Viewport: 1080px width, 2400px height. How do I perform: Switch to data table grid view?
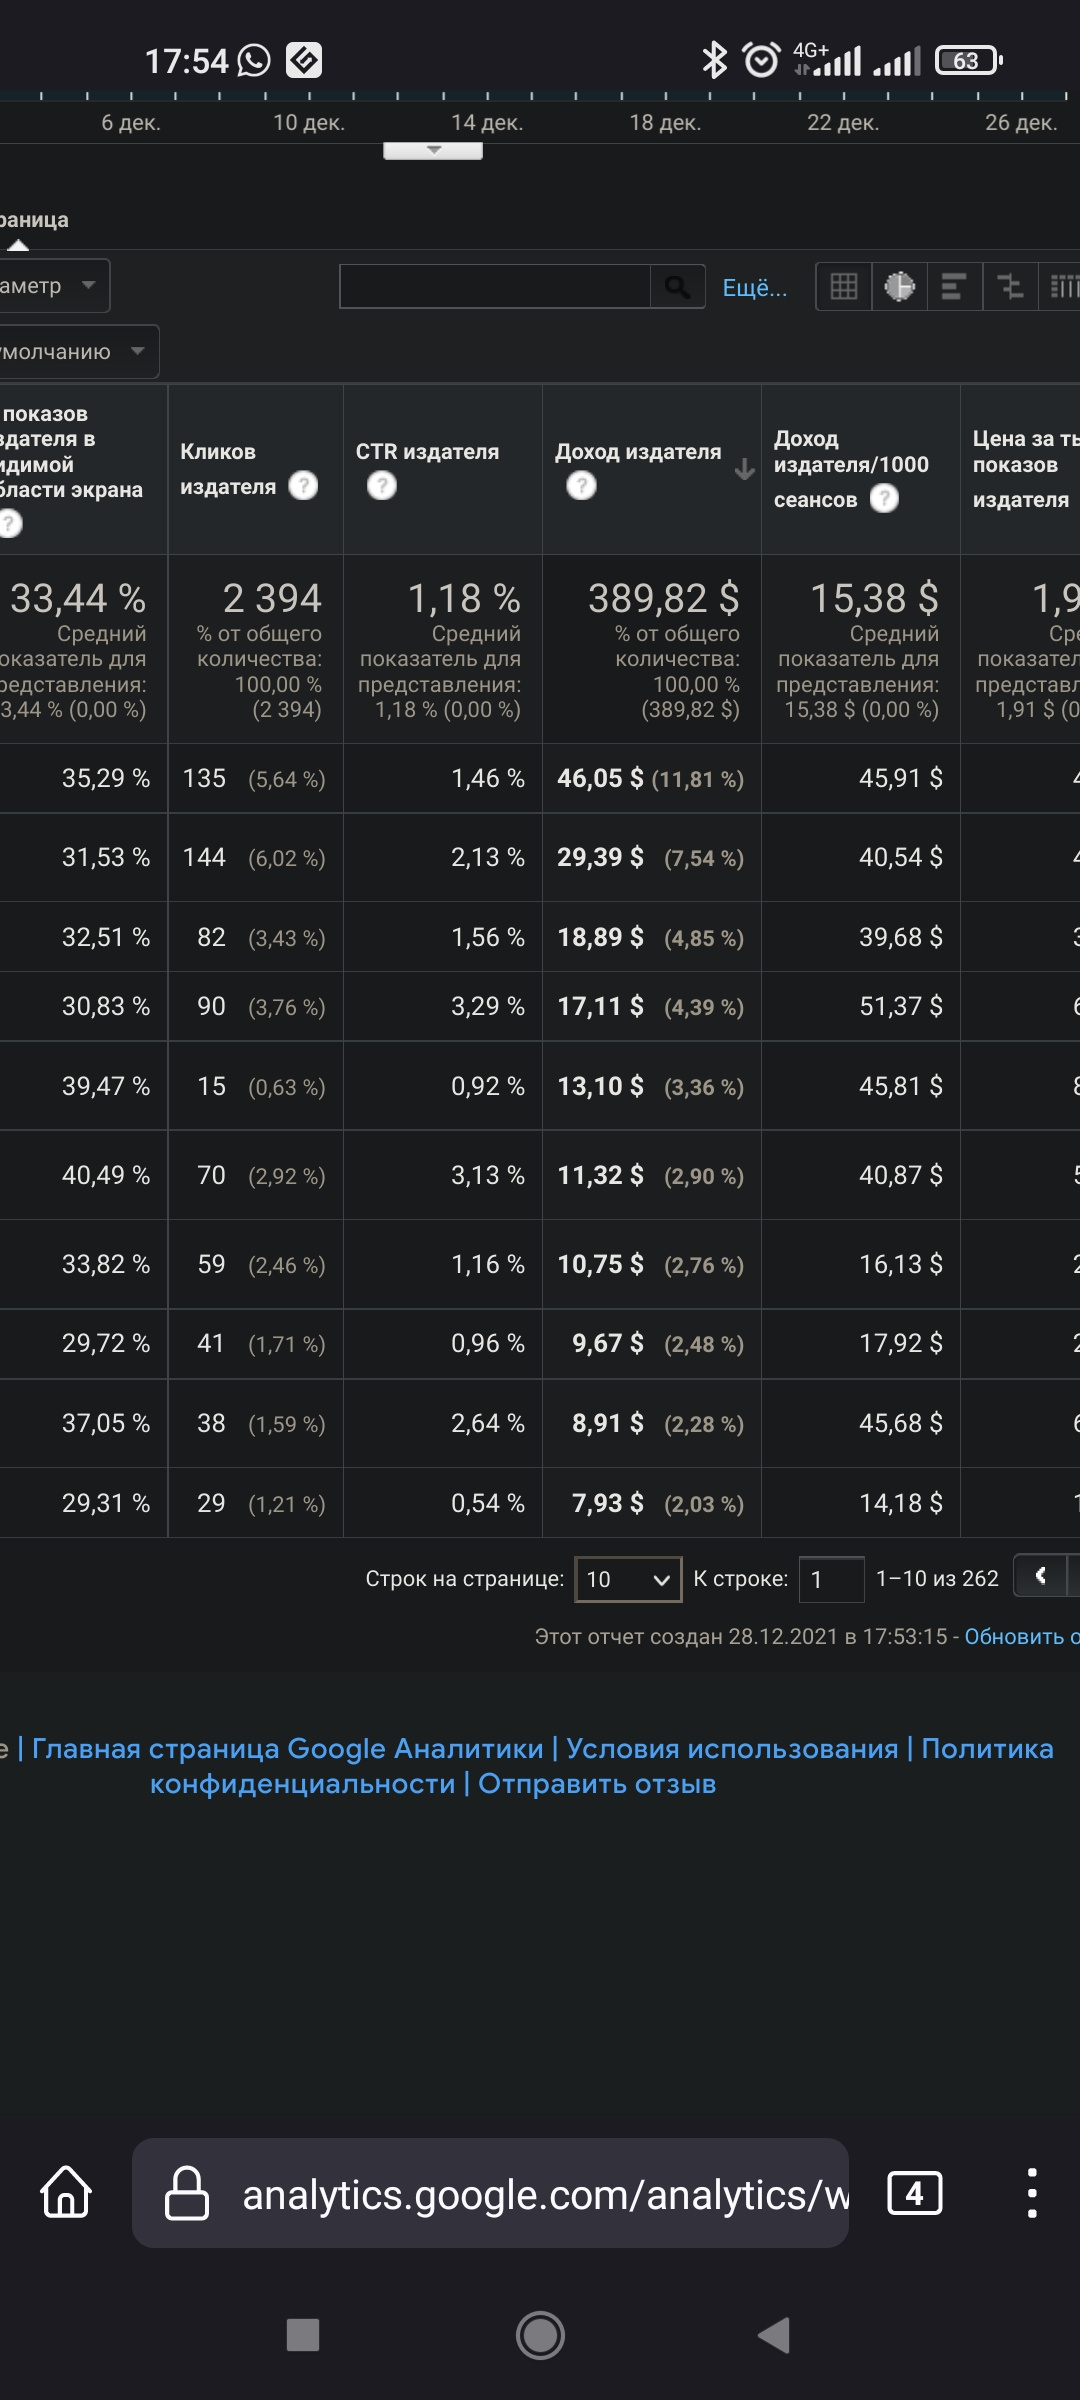[x=844, y=287]
